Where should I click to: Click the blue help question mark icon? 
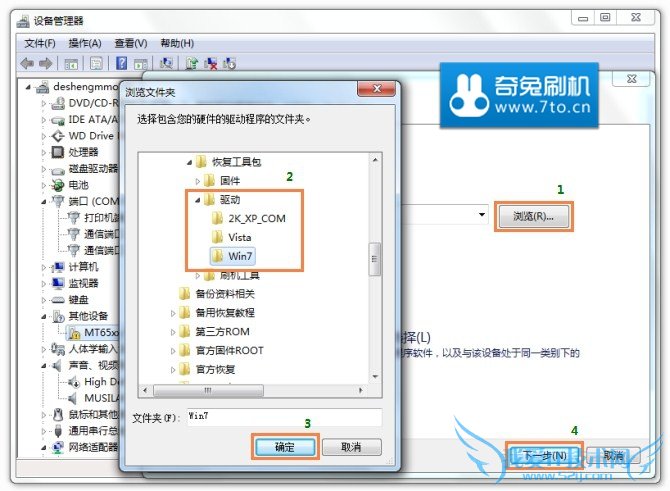(x=122, y=63)
